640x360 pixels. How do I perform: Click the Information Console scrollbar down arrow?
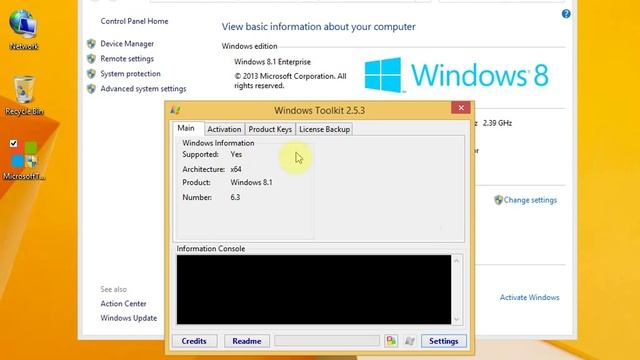pos(457,319)
